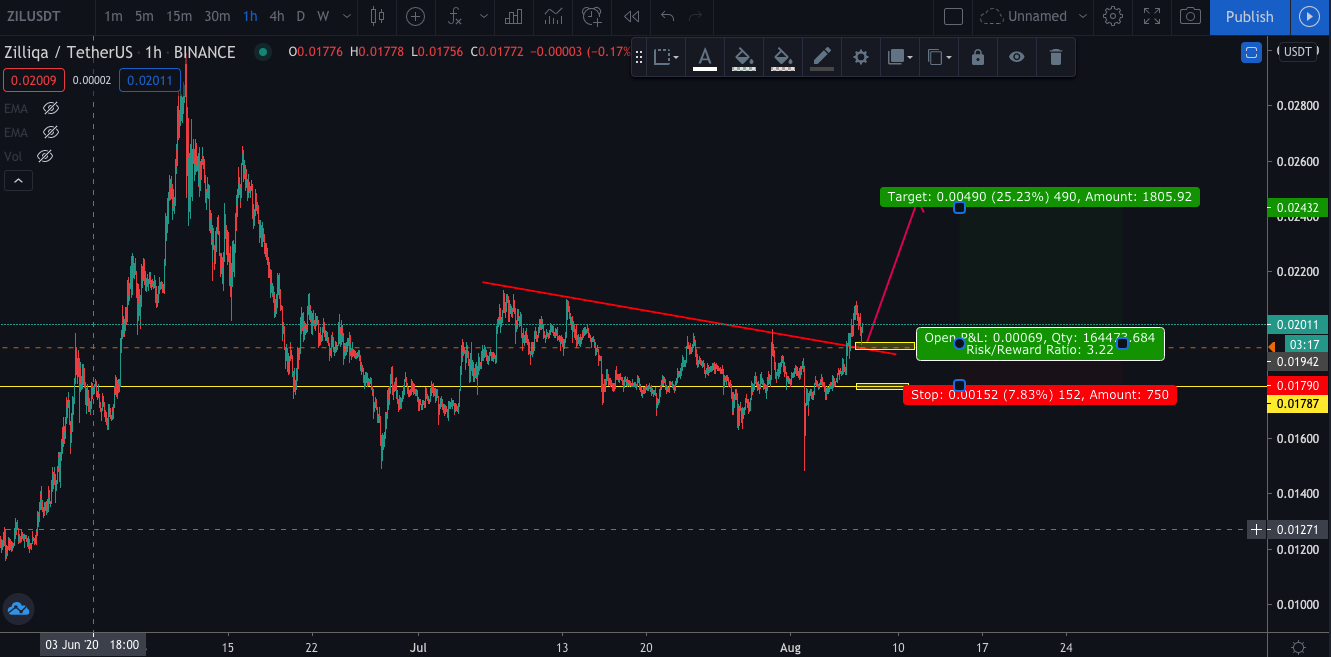This screenshot has height=657, width=1331.
Task: Change text color with A swatch
Action: [x=705, y=57]
